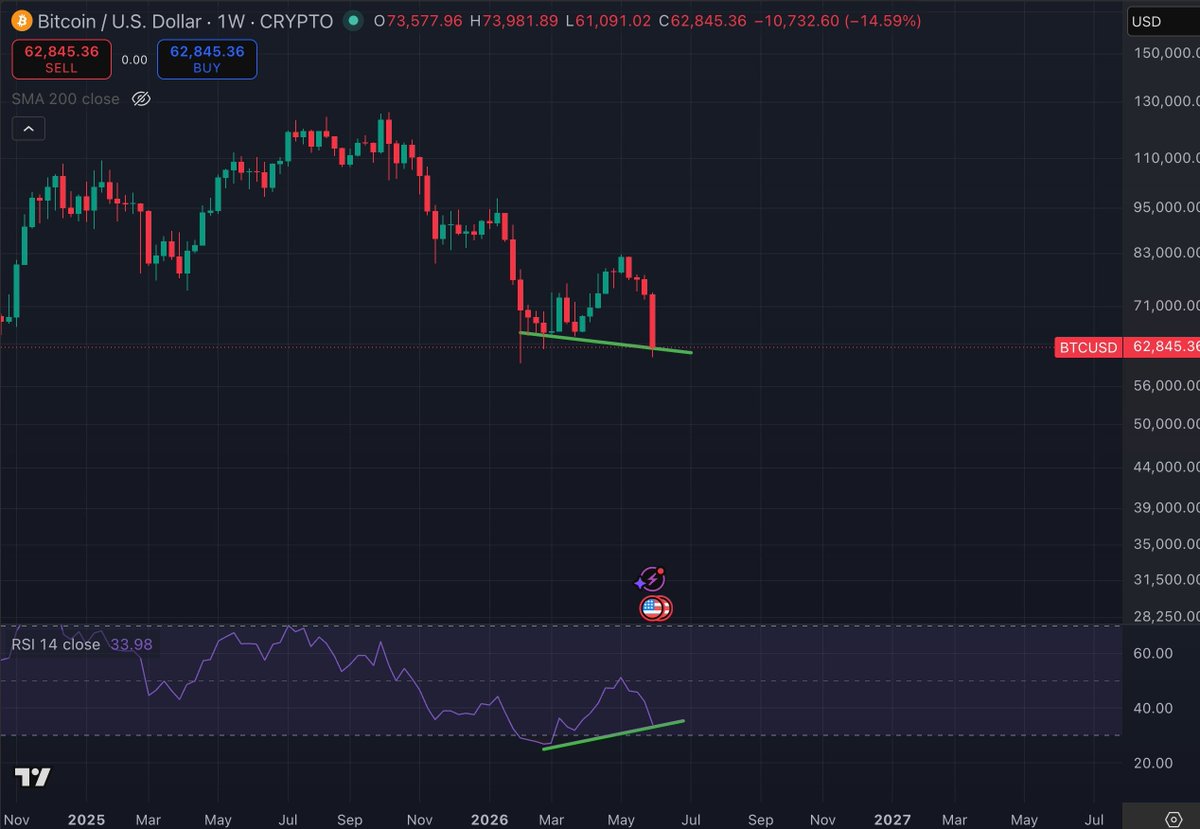
Task: Select the SMA 200 close indicator legend
Action: 66,99
